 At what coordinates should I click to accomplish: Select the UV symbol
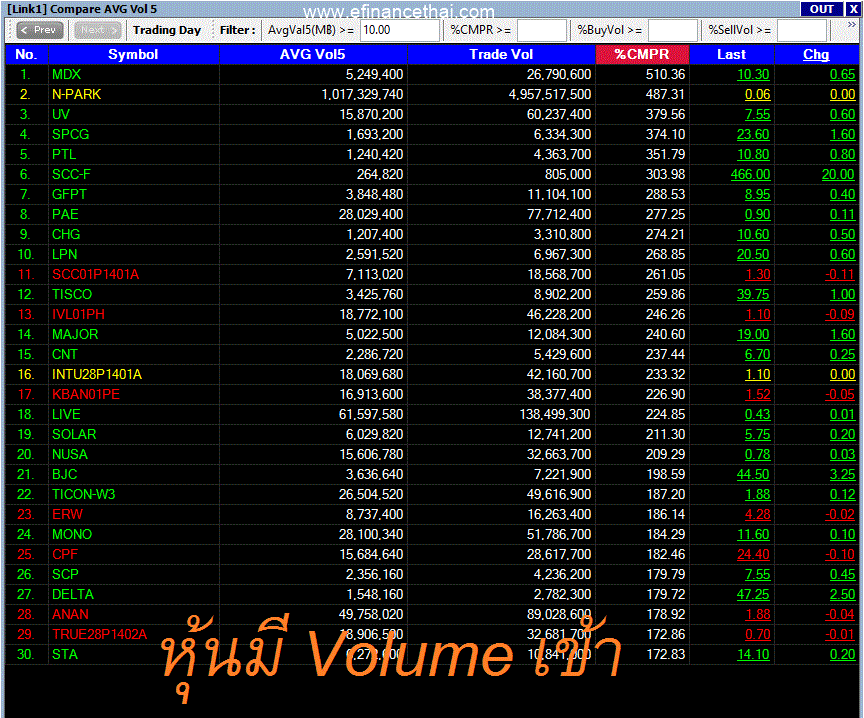tap(61, 114)
